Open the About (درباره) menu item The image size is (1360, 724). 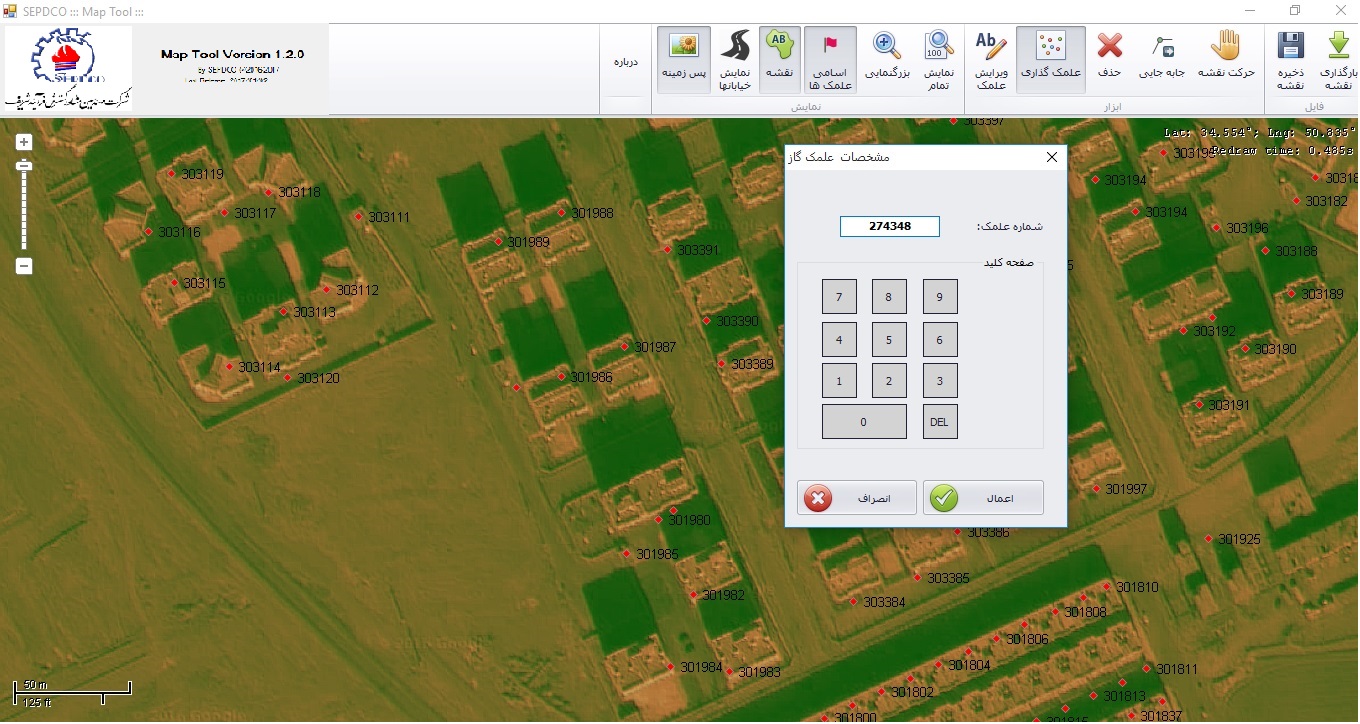[x=626, y=62]
